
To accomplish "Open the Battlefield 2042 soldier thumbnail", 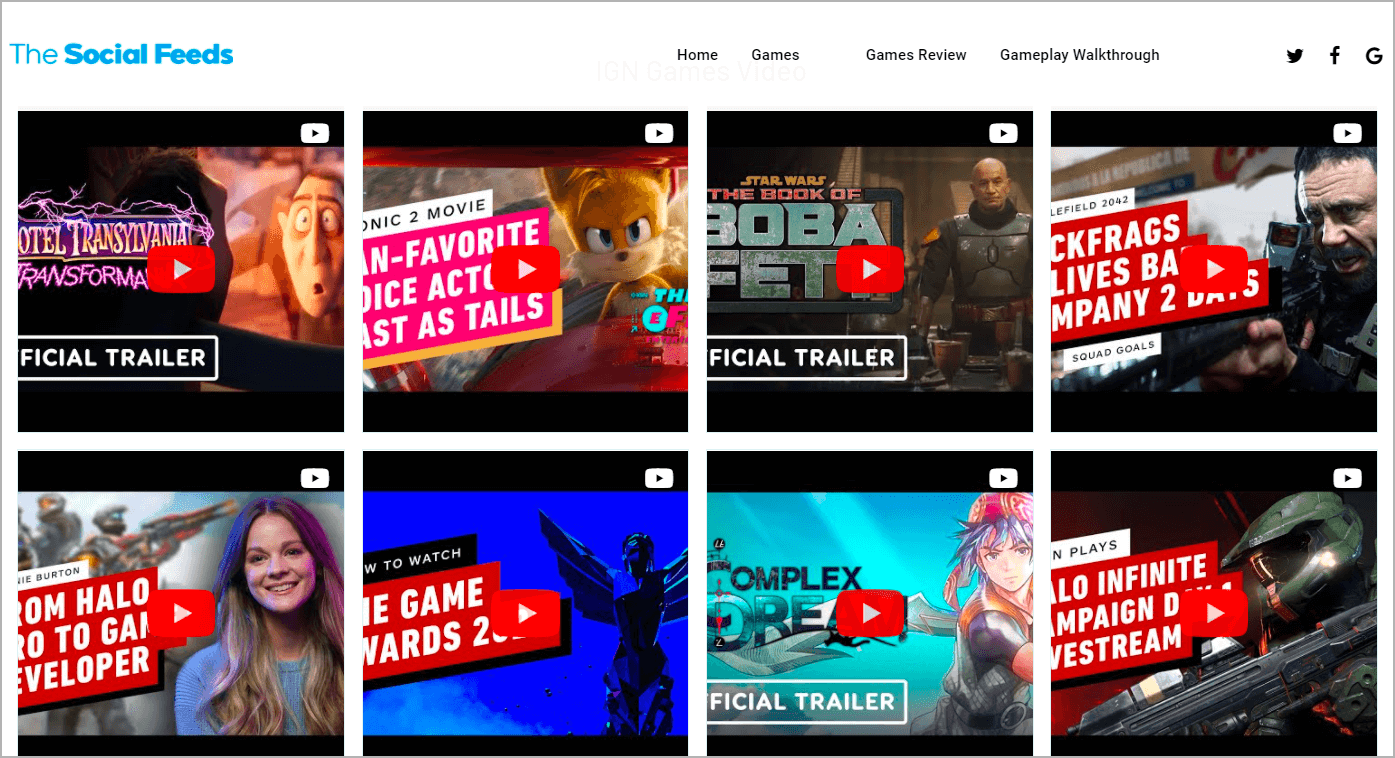I will click(x=1213, y=271).
